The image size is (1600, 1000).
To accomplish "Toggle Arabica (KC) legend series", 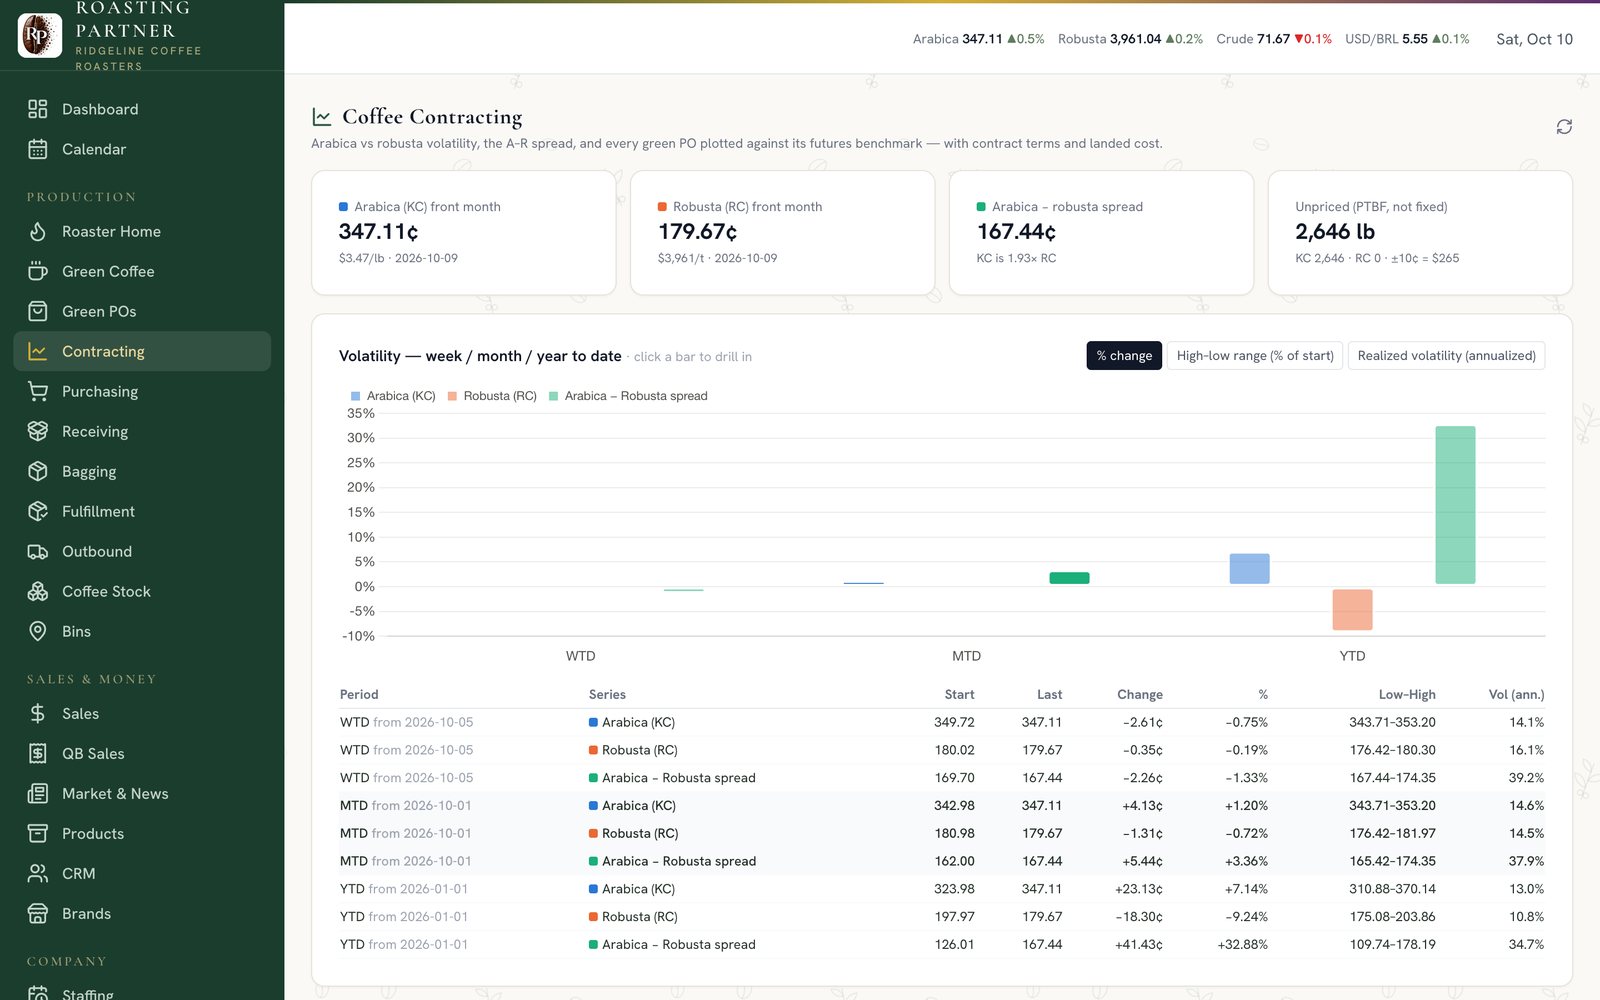I will tap(393, 396).
